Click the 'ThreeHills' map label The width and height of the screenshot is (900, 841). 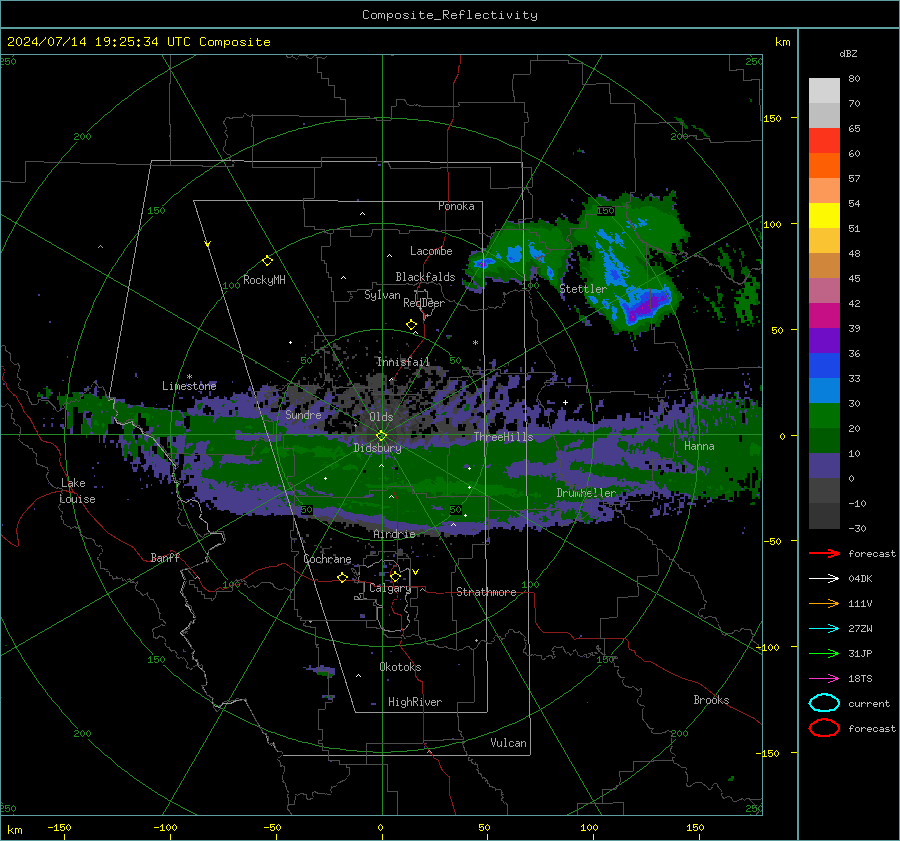click(503, 437)
